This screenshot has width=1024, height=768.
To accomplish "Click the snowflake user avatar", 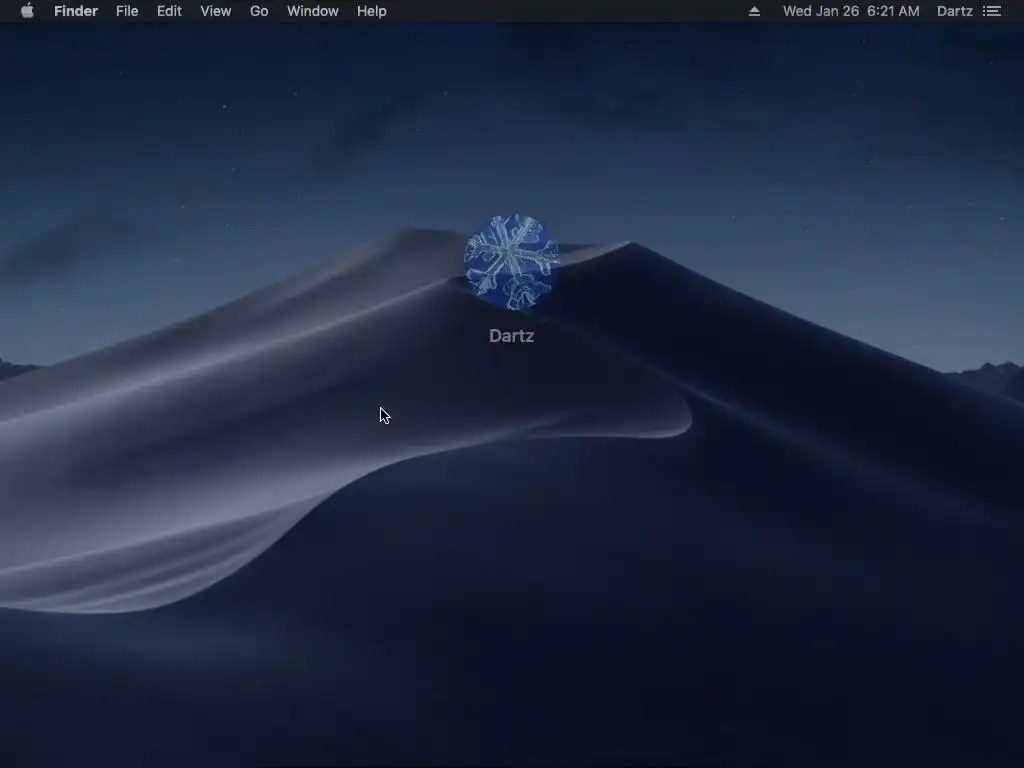I will click(511, 261).
